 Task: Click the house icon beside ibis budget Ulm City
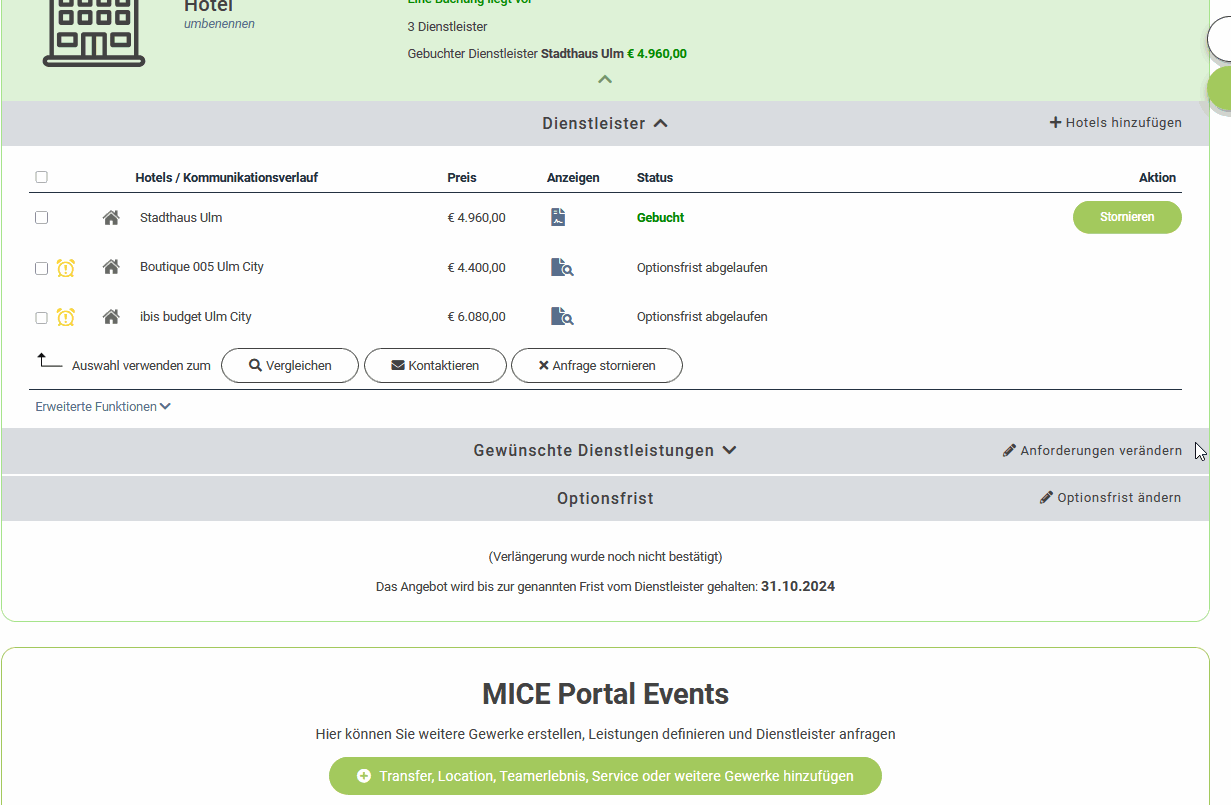click(x=111, y=317)
